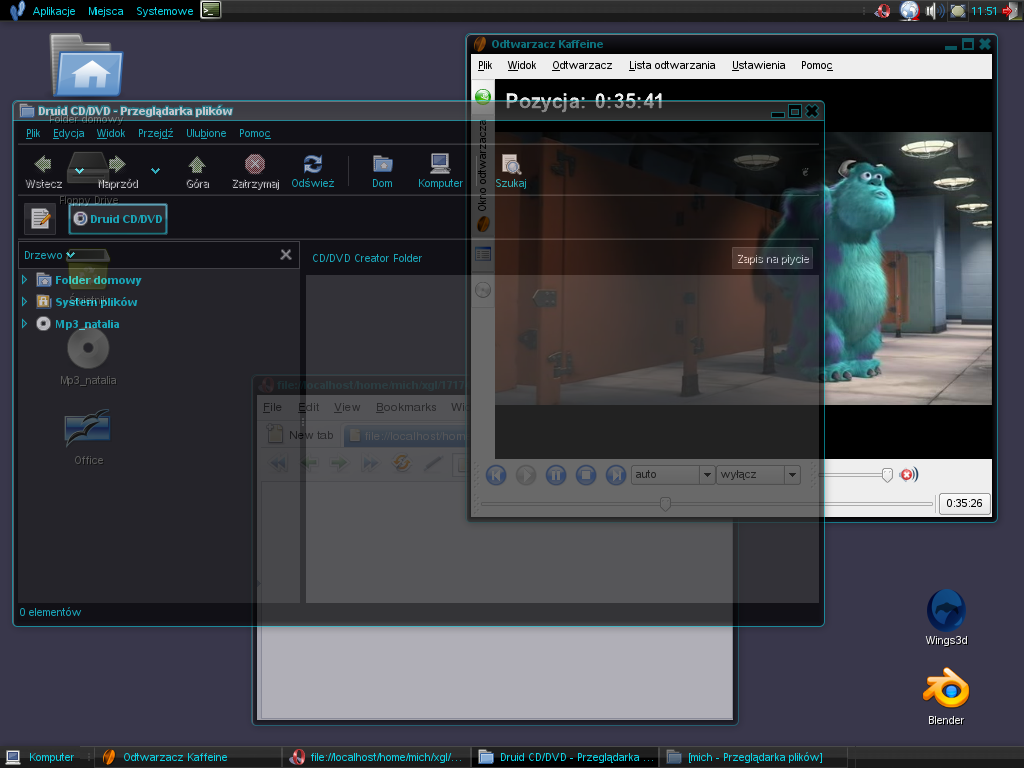Switch to the file://localhost taskbar entry
The image size is (1024, 768).
click(x=377, y=757)
